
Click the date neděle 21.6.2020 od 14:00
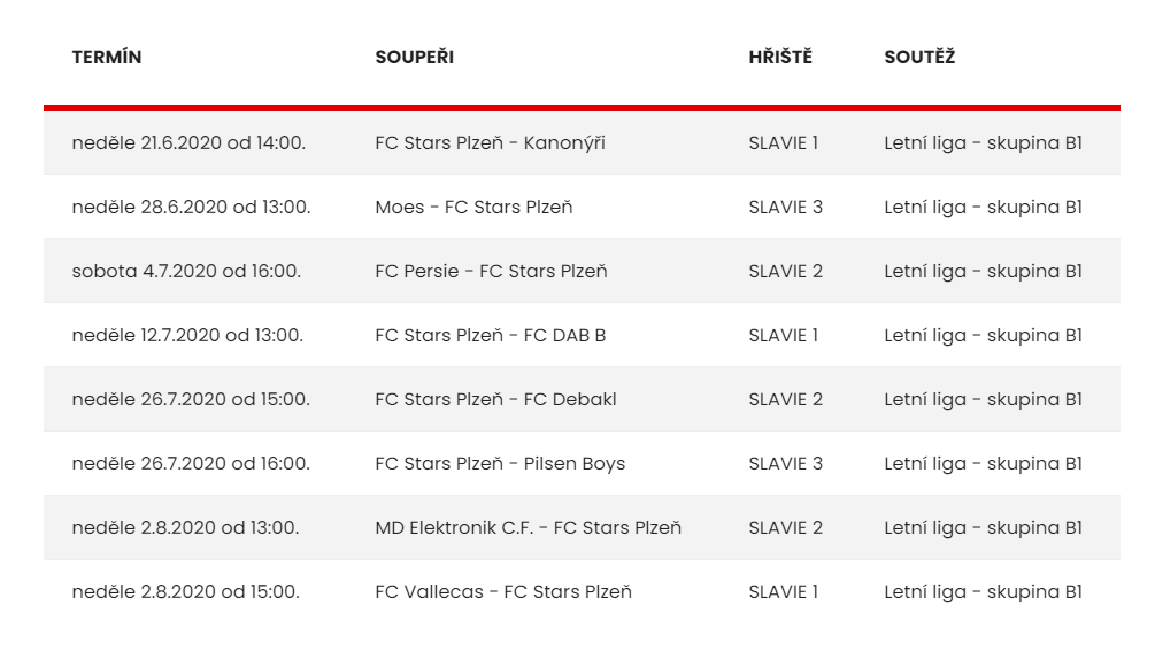pyautogui.click(x=189, y=143)
